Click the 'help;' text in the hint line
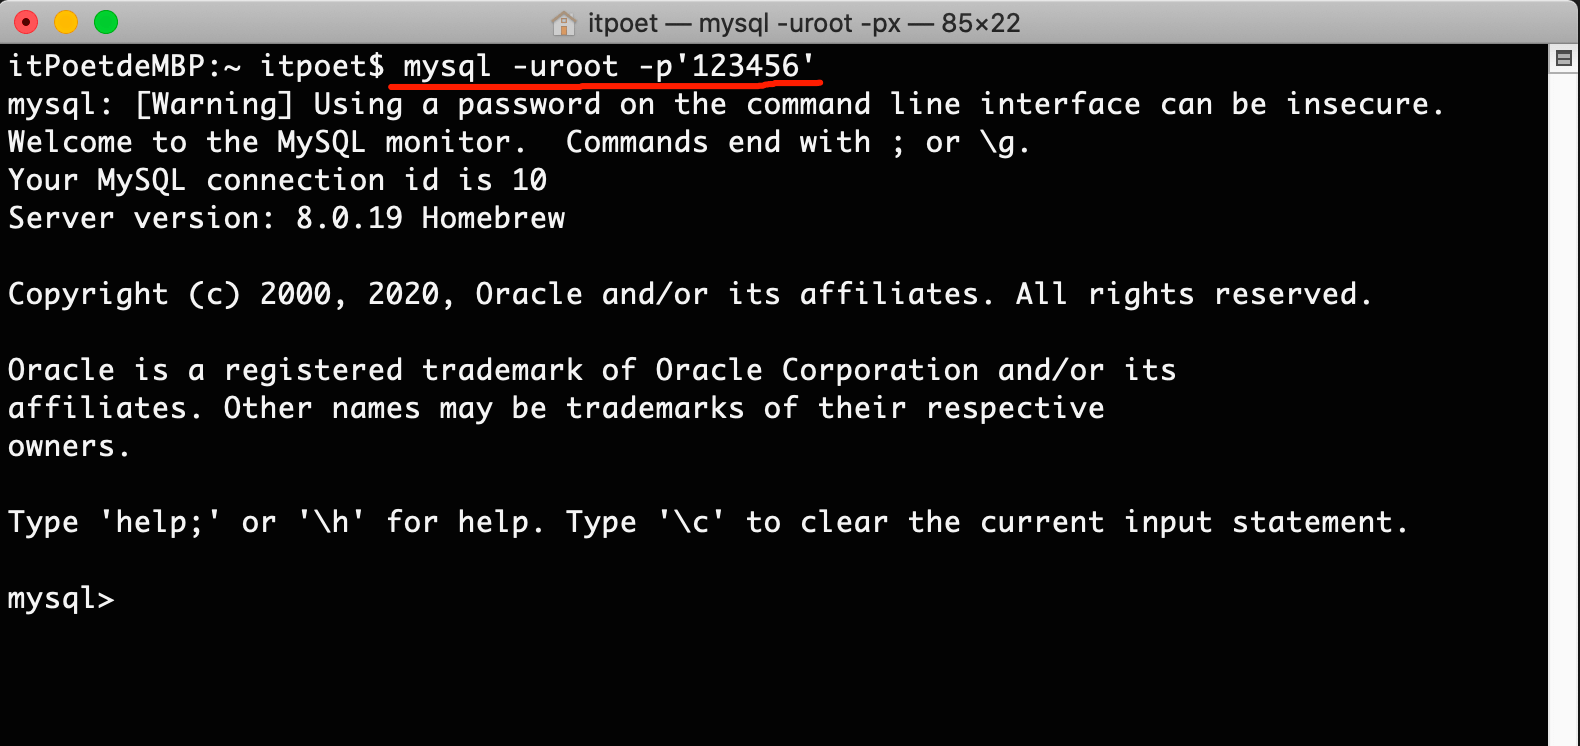This screenshot has height=746, width=1580. (160, 522)
